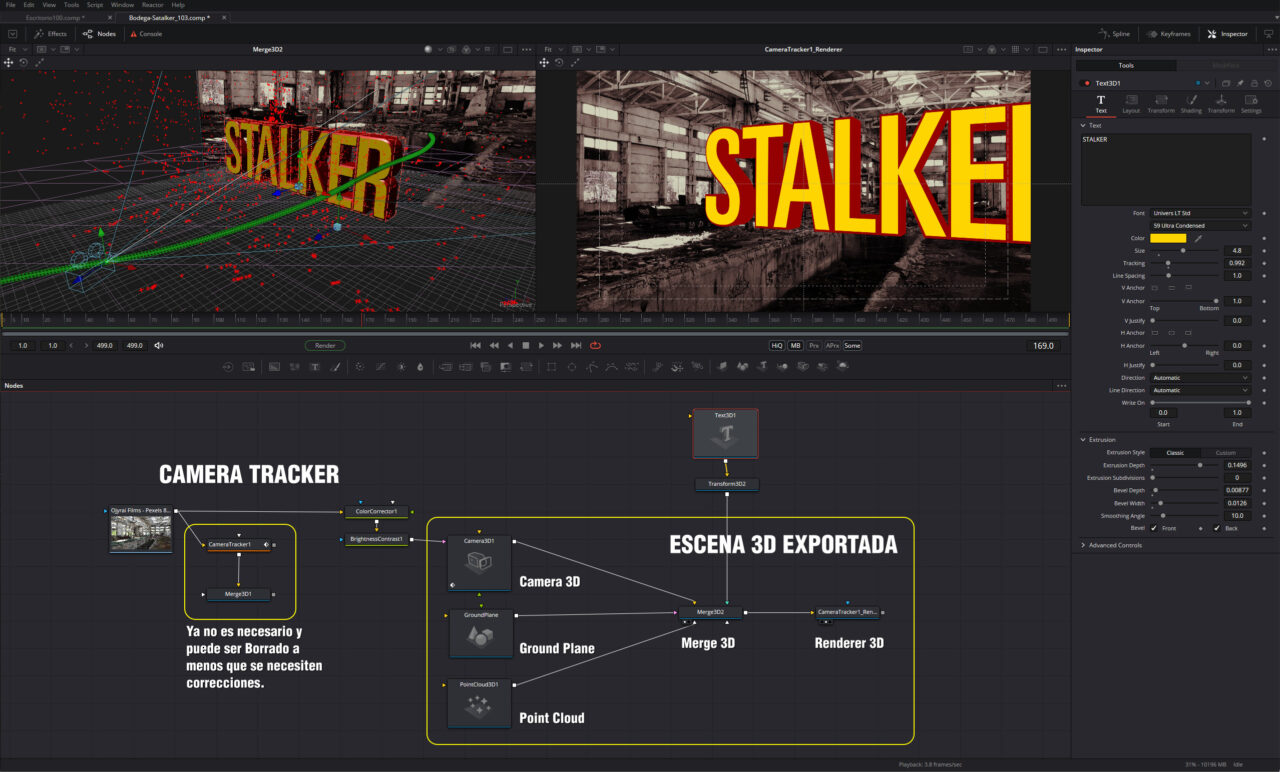Toggle loop playback button

[595, 345]
